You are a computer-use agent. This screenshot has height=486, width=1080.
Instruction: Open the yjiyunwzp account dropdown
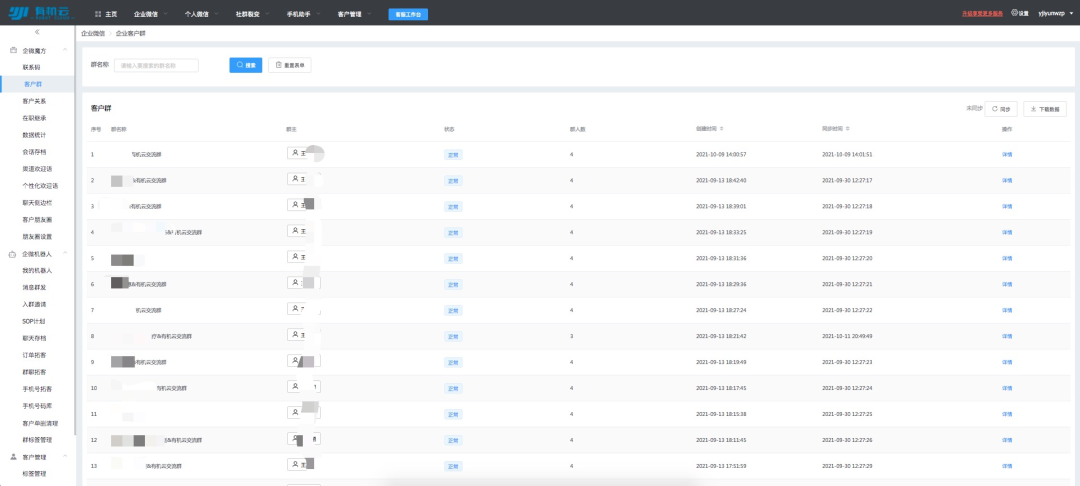point(1053,14)
